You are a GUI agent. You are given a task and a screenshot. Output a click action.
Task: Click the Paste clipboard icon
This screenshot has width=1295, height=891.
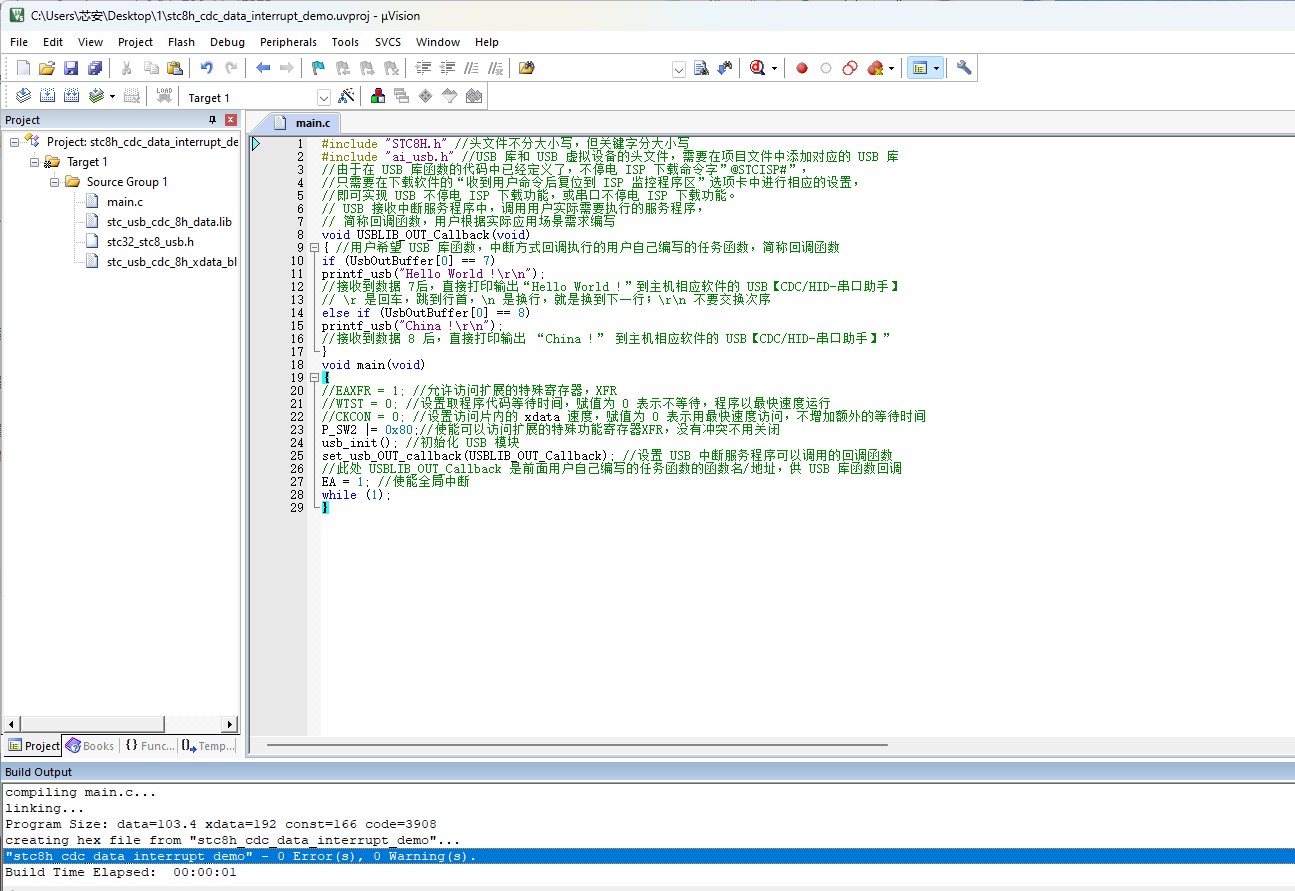pyautogui.click(x=175, y=68)
